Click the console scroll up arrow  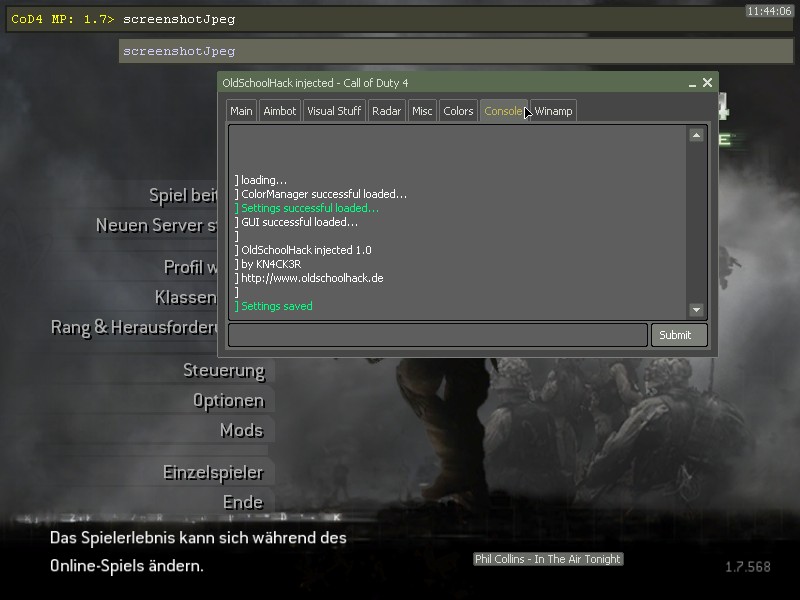point(696,135)
